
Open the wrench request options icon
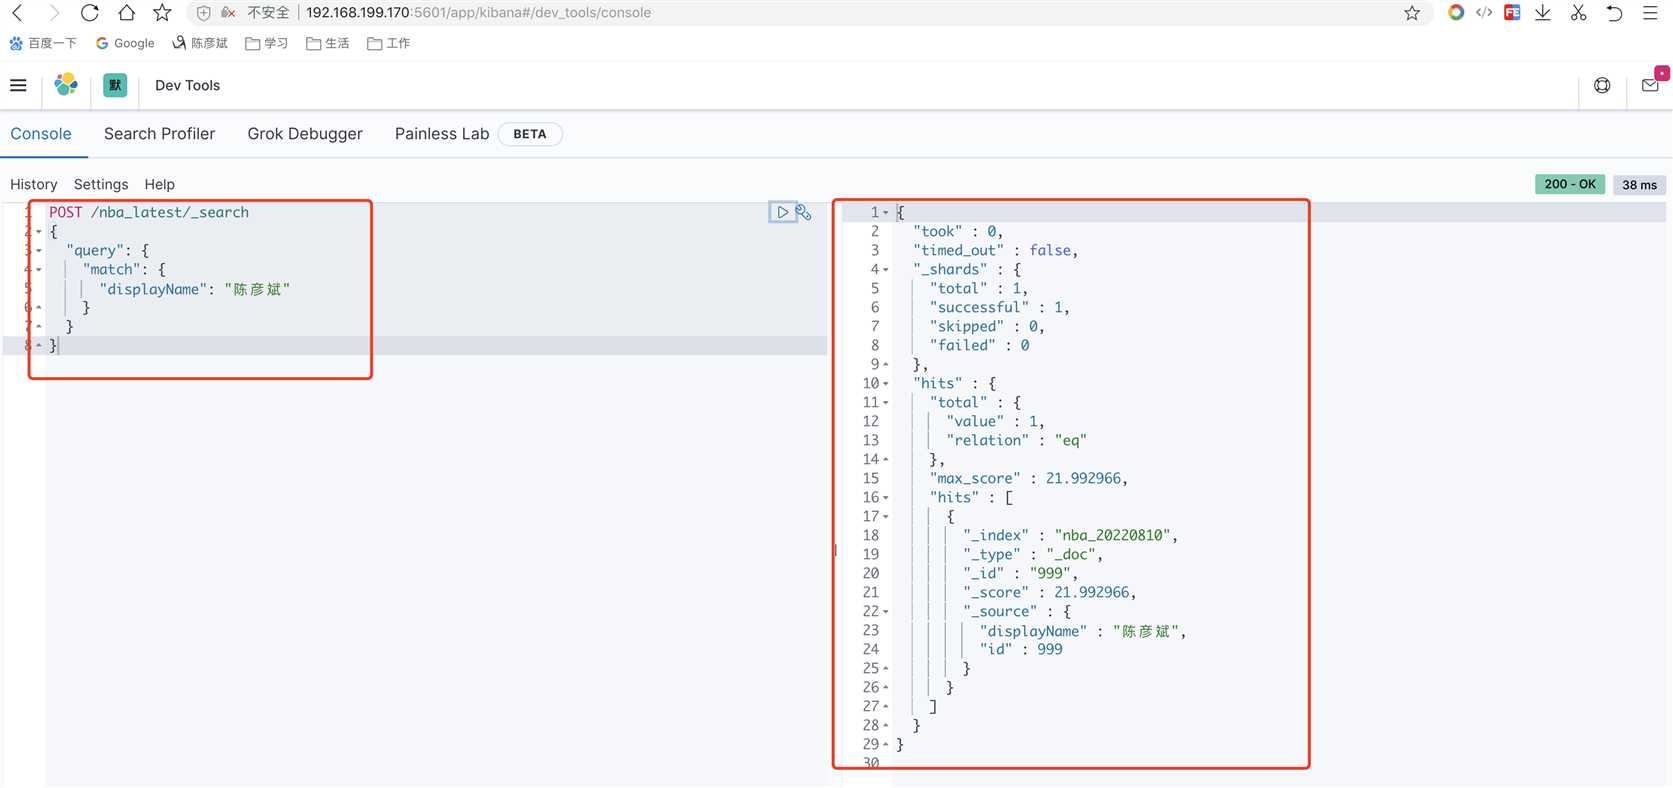(804, 212)
